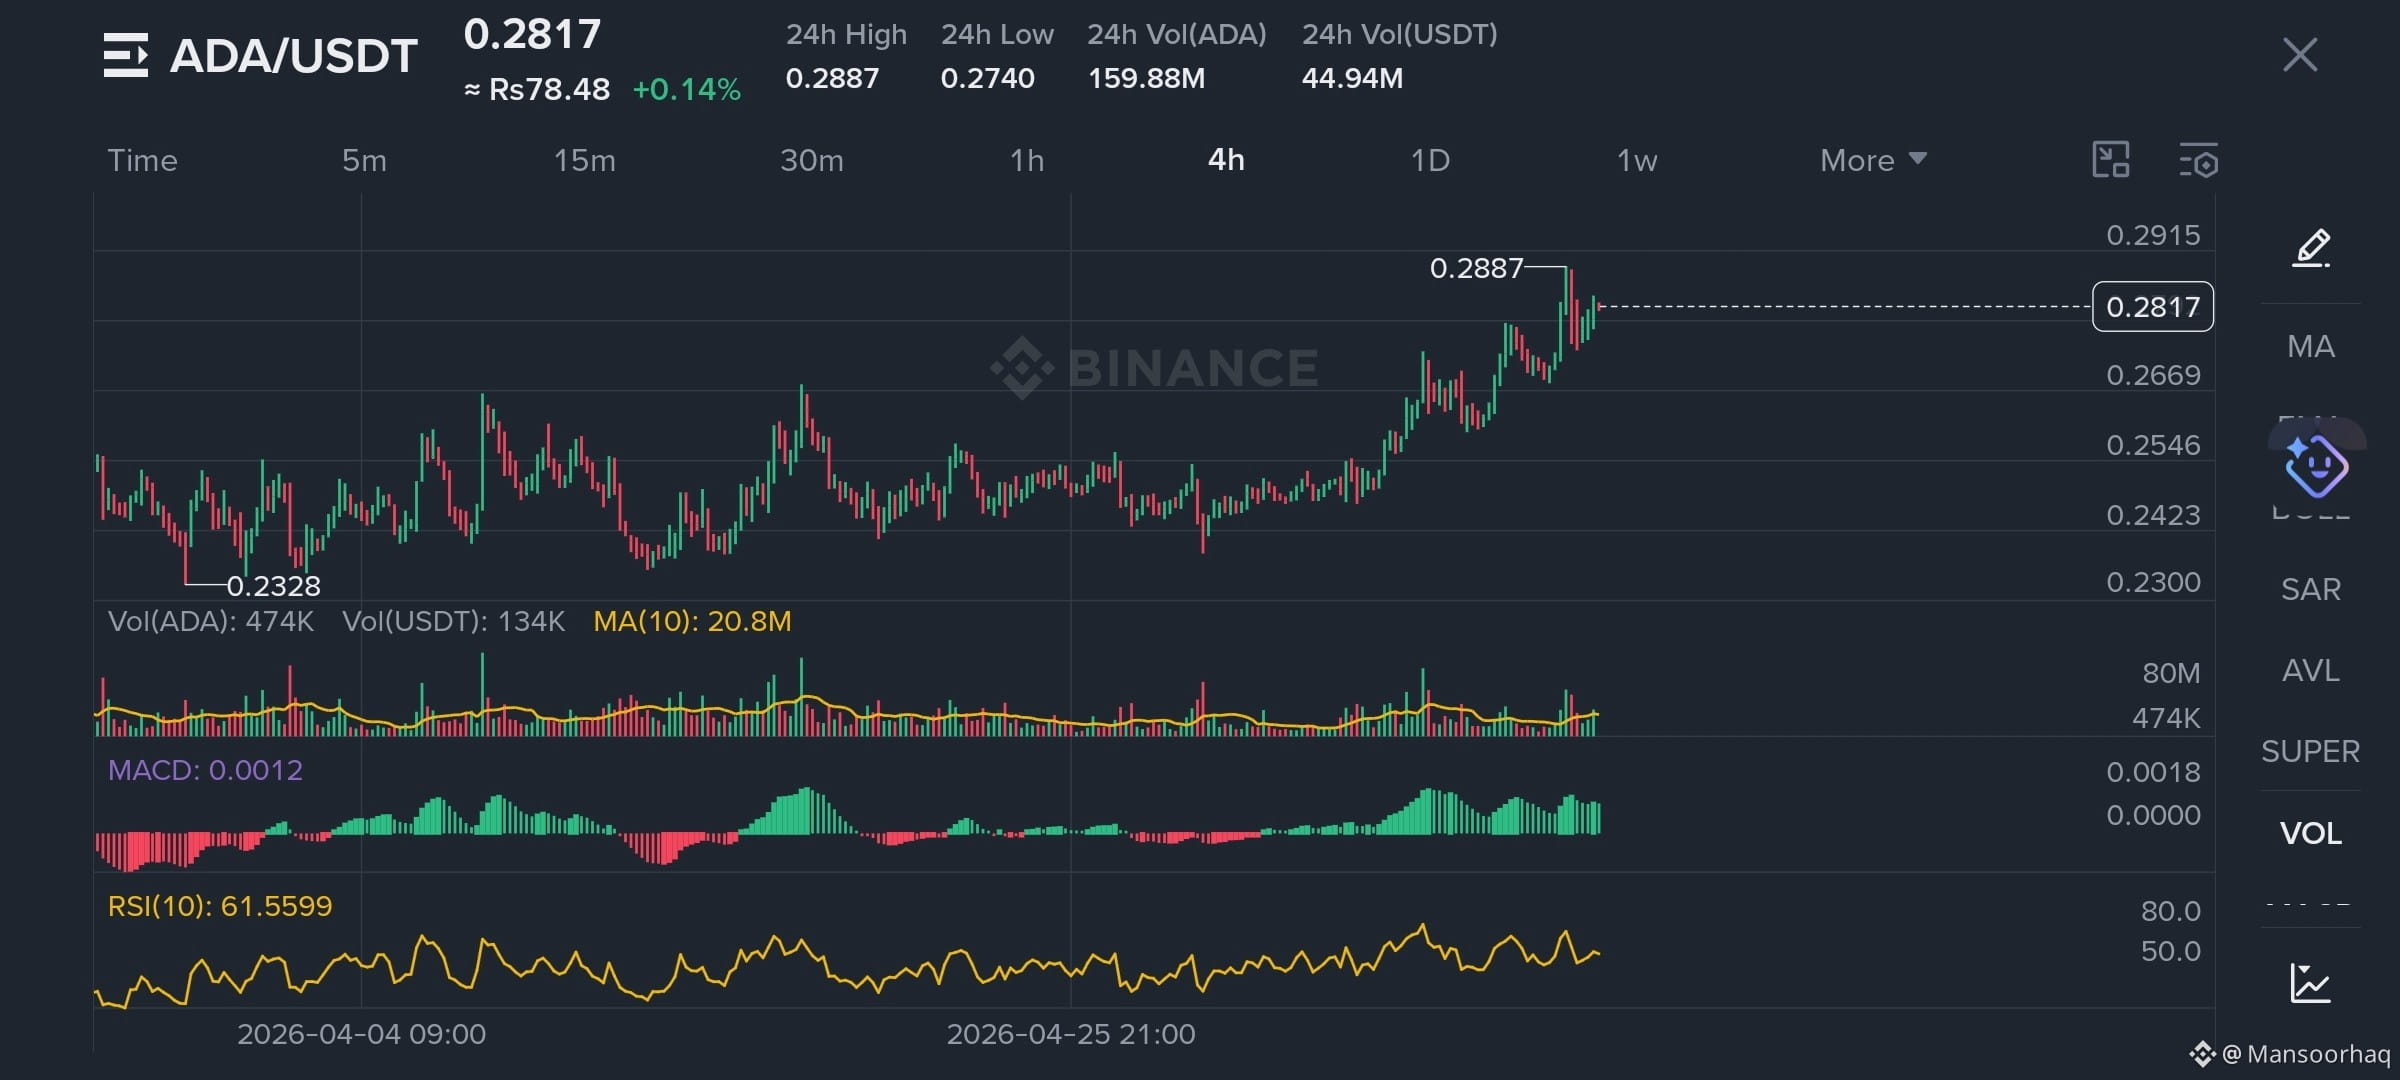The width and height of the screenshot is (2400, 1080).
Task: Click the 0.2915 price axis label
Action: click(x=2153, y=235)
